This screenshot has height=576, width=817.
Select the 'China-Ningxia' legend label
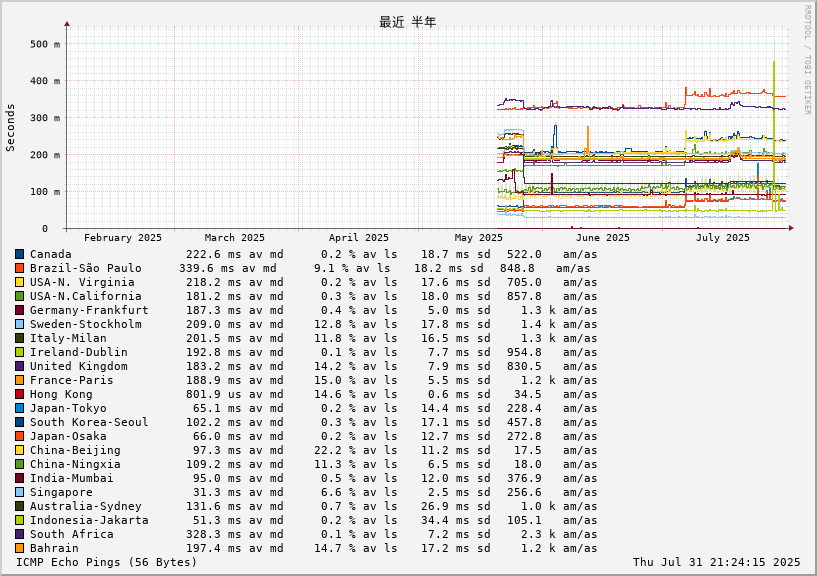pyautogui.click(x=75, y=464)
